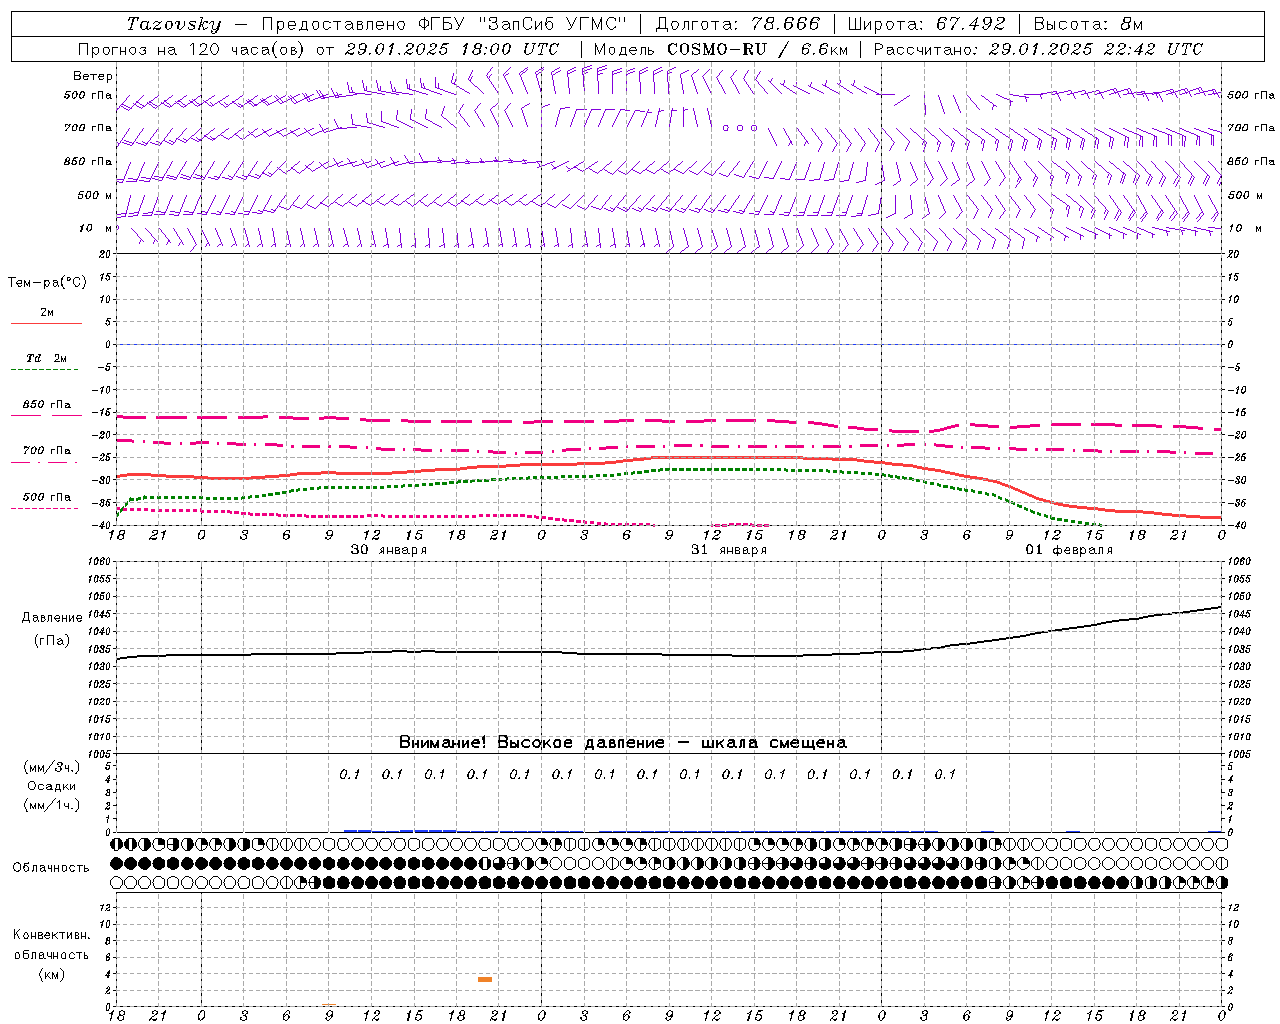Viewport: 1280px width, 1024px height.
Task: Click the orange convective cloud marker
Action: tap(485, 979)
